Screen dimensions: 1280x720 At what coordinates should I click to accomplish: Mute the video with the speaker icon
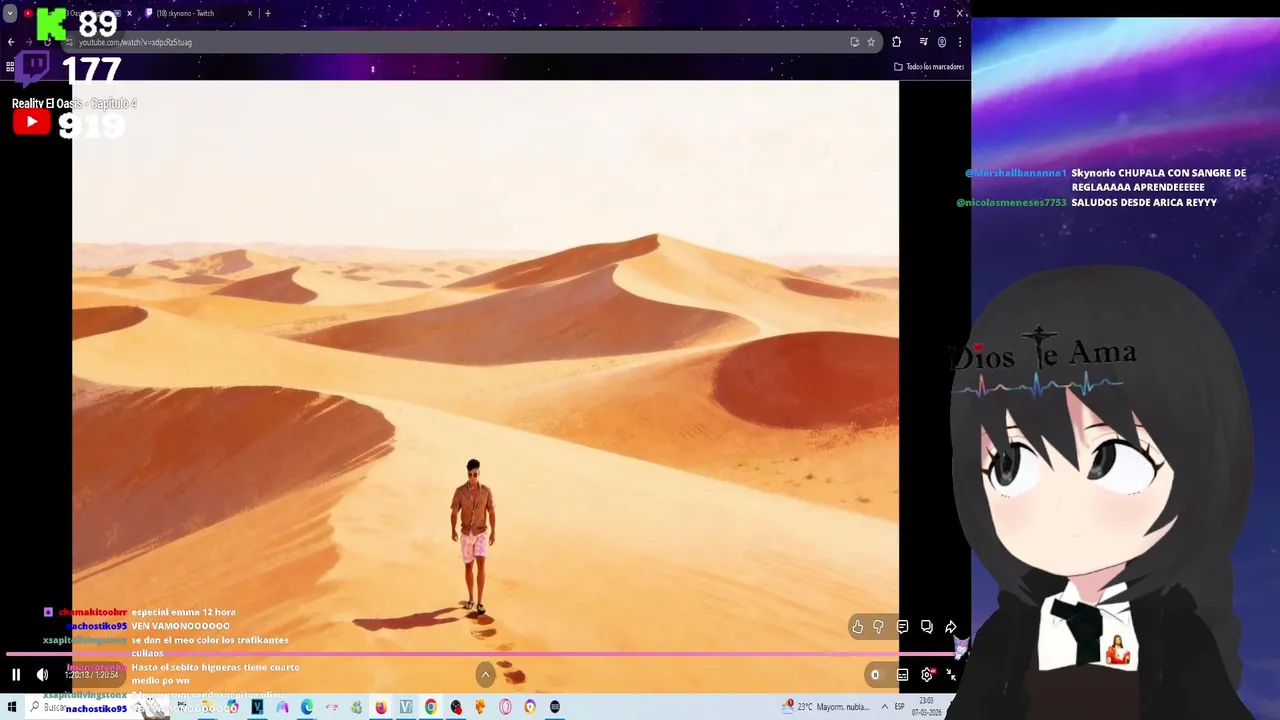point(42,675)
